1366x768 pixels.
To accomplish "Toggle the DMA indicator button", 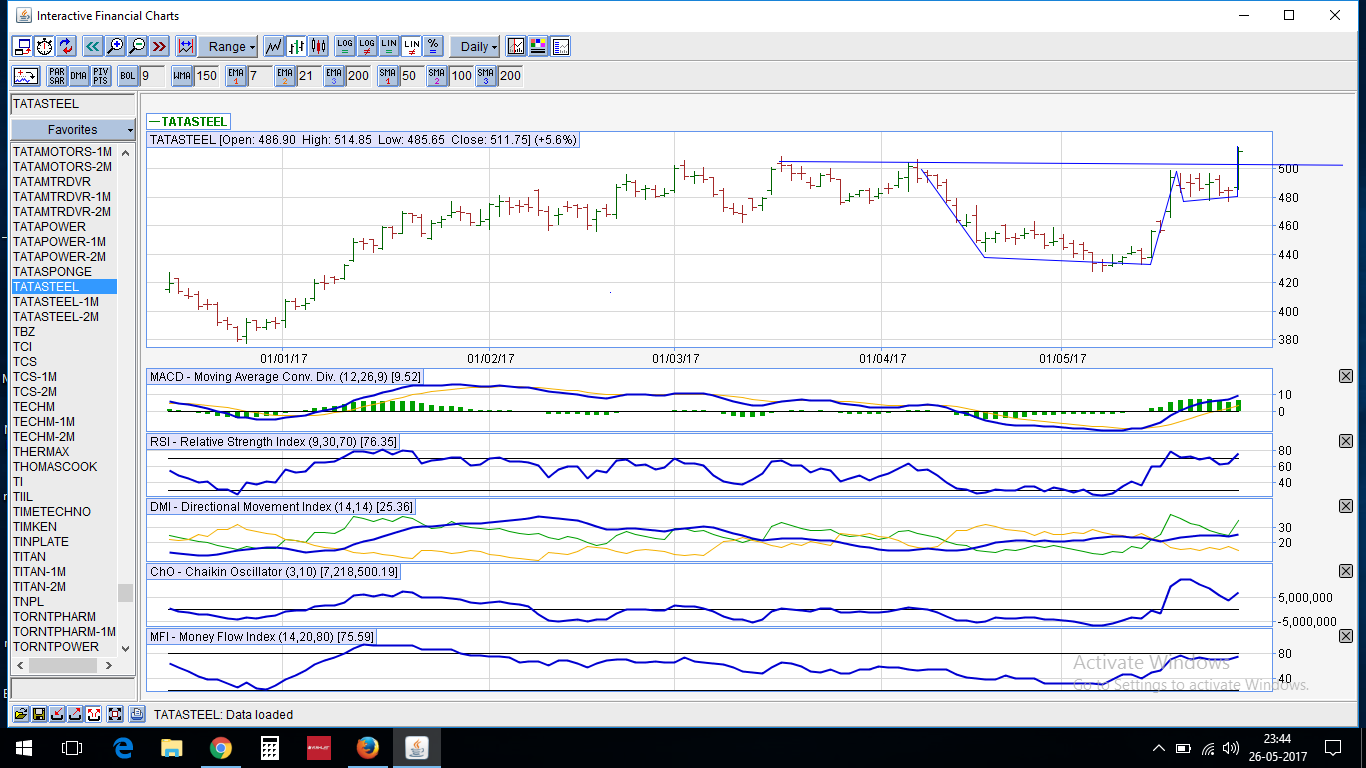I will point(79,76).
